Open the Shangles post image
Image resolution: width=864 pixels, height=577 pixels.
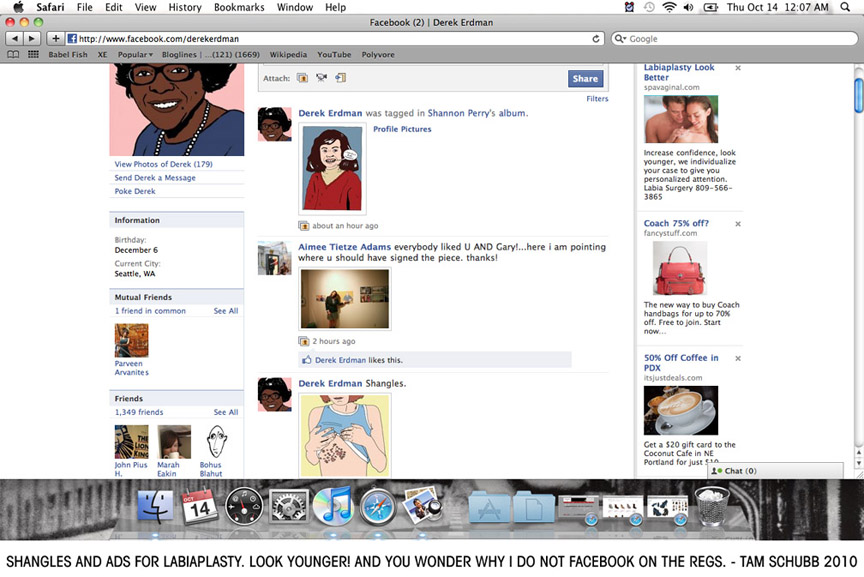coord(344,435)
